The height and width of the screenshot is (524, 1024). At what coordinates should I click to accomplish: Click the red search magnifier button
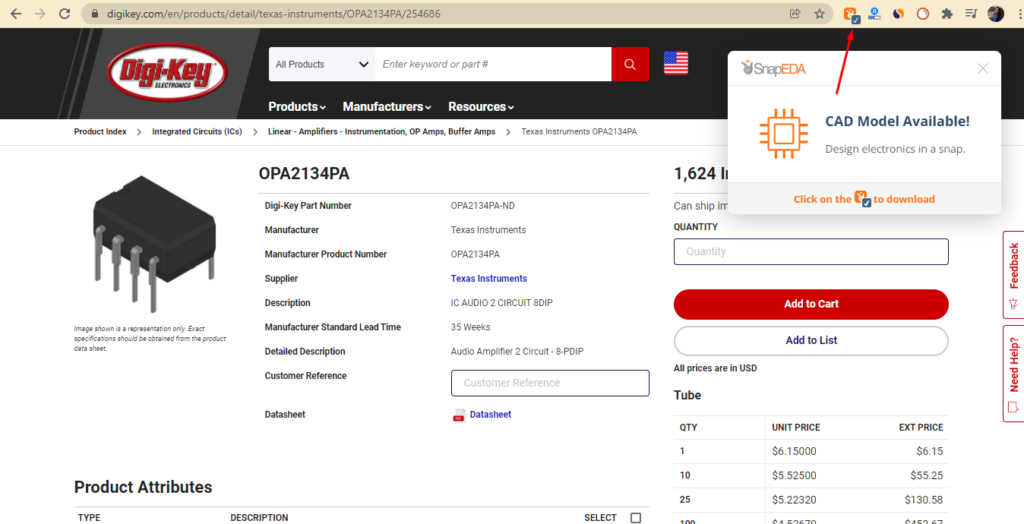[x=630, y=64]
